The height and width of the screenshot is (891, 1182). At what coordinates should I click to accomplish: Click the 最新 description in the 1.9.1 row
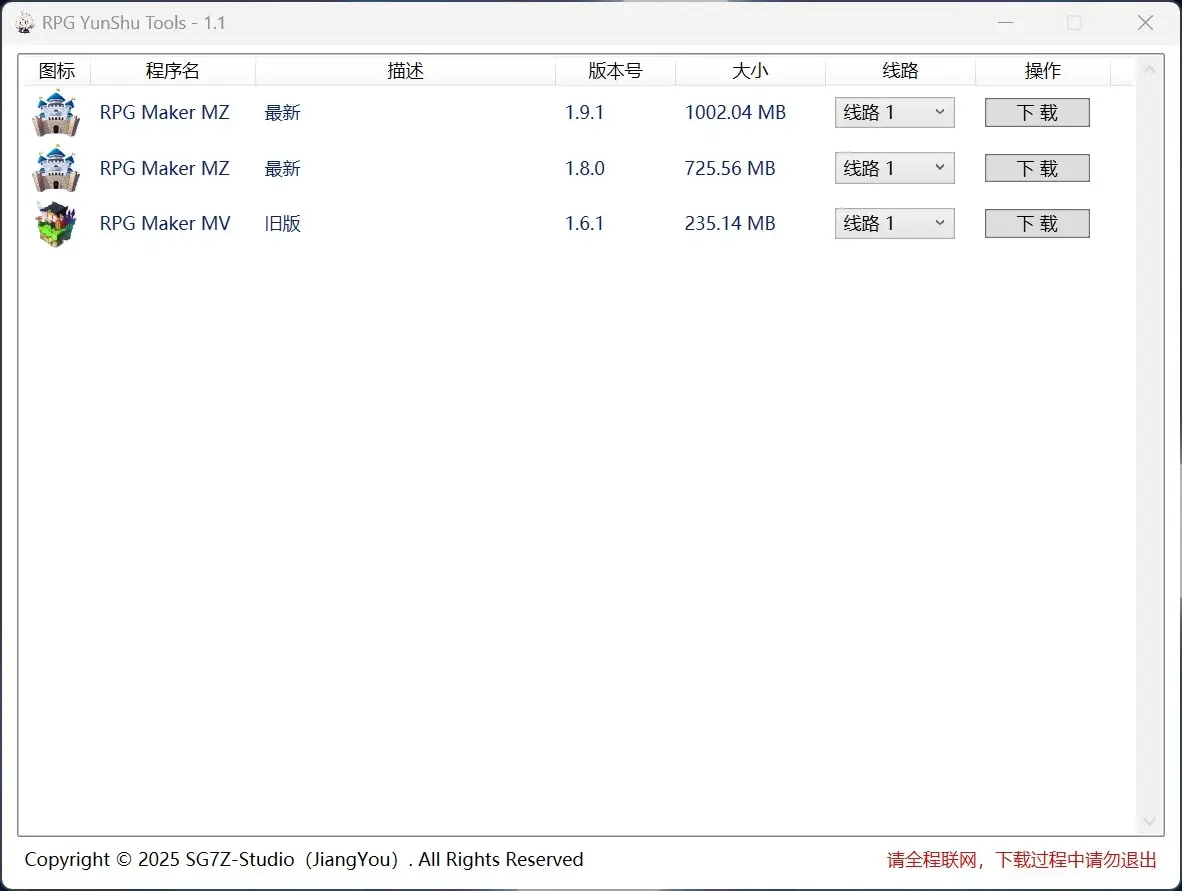pyautogui.click(x=283, y=113)
